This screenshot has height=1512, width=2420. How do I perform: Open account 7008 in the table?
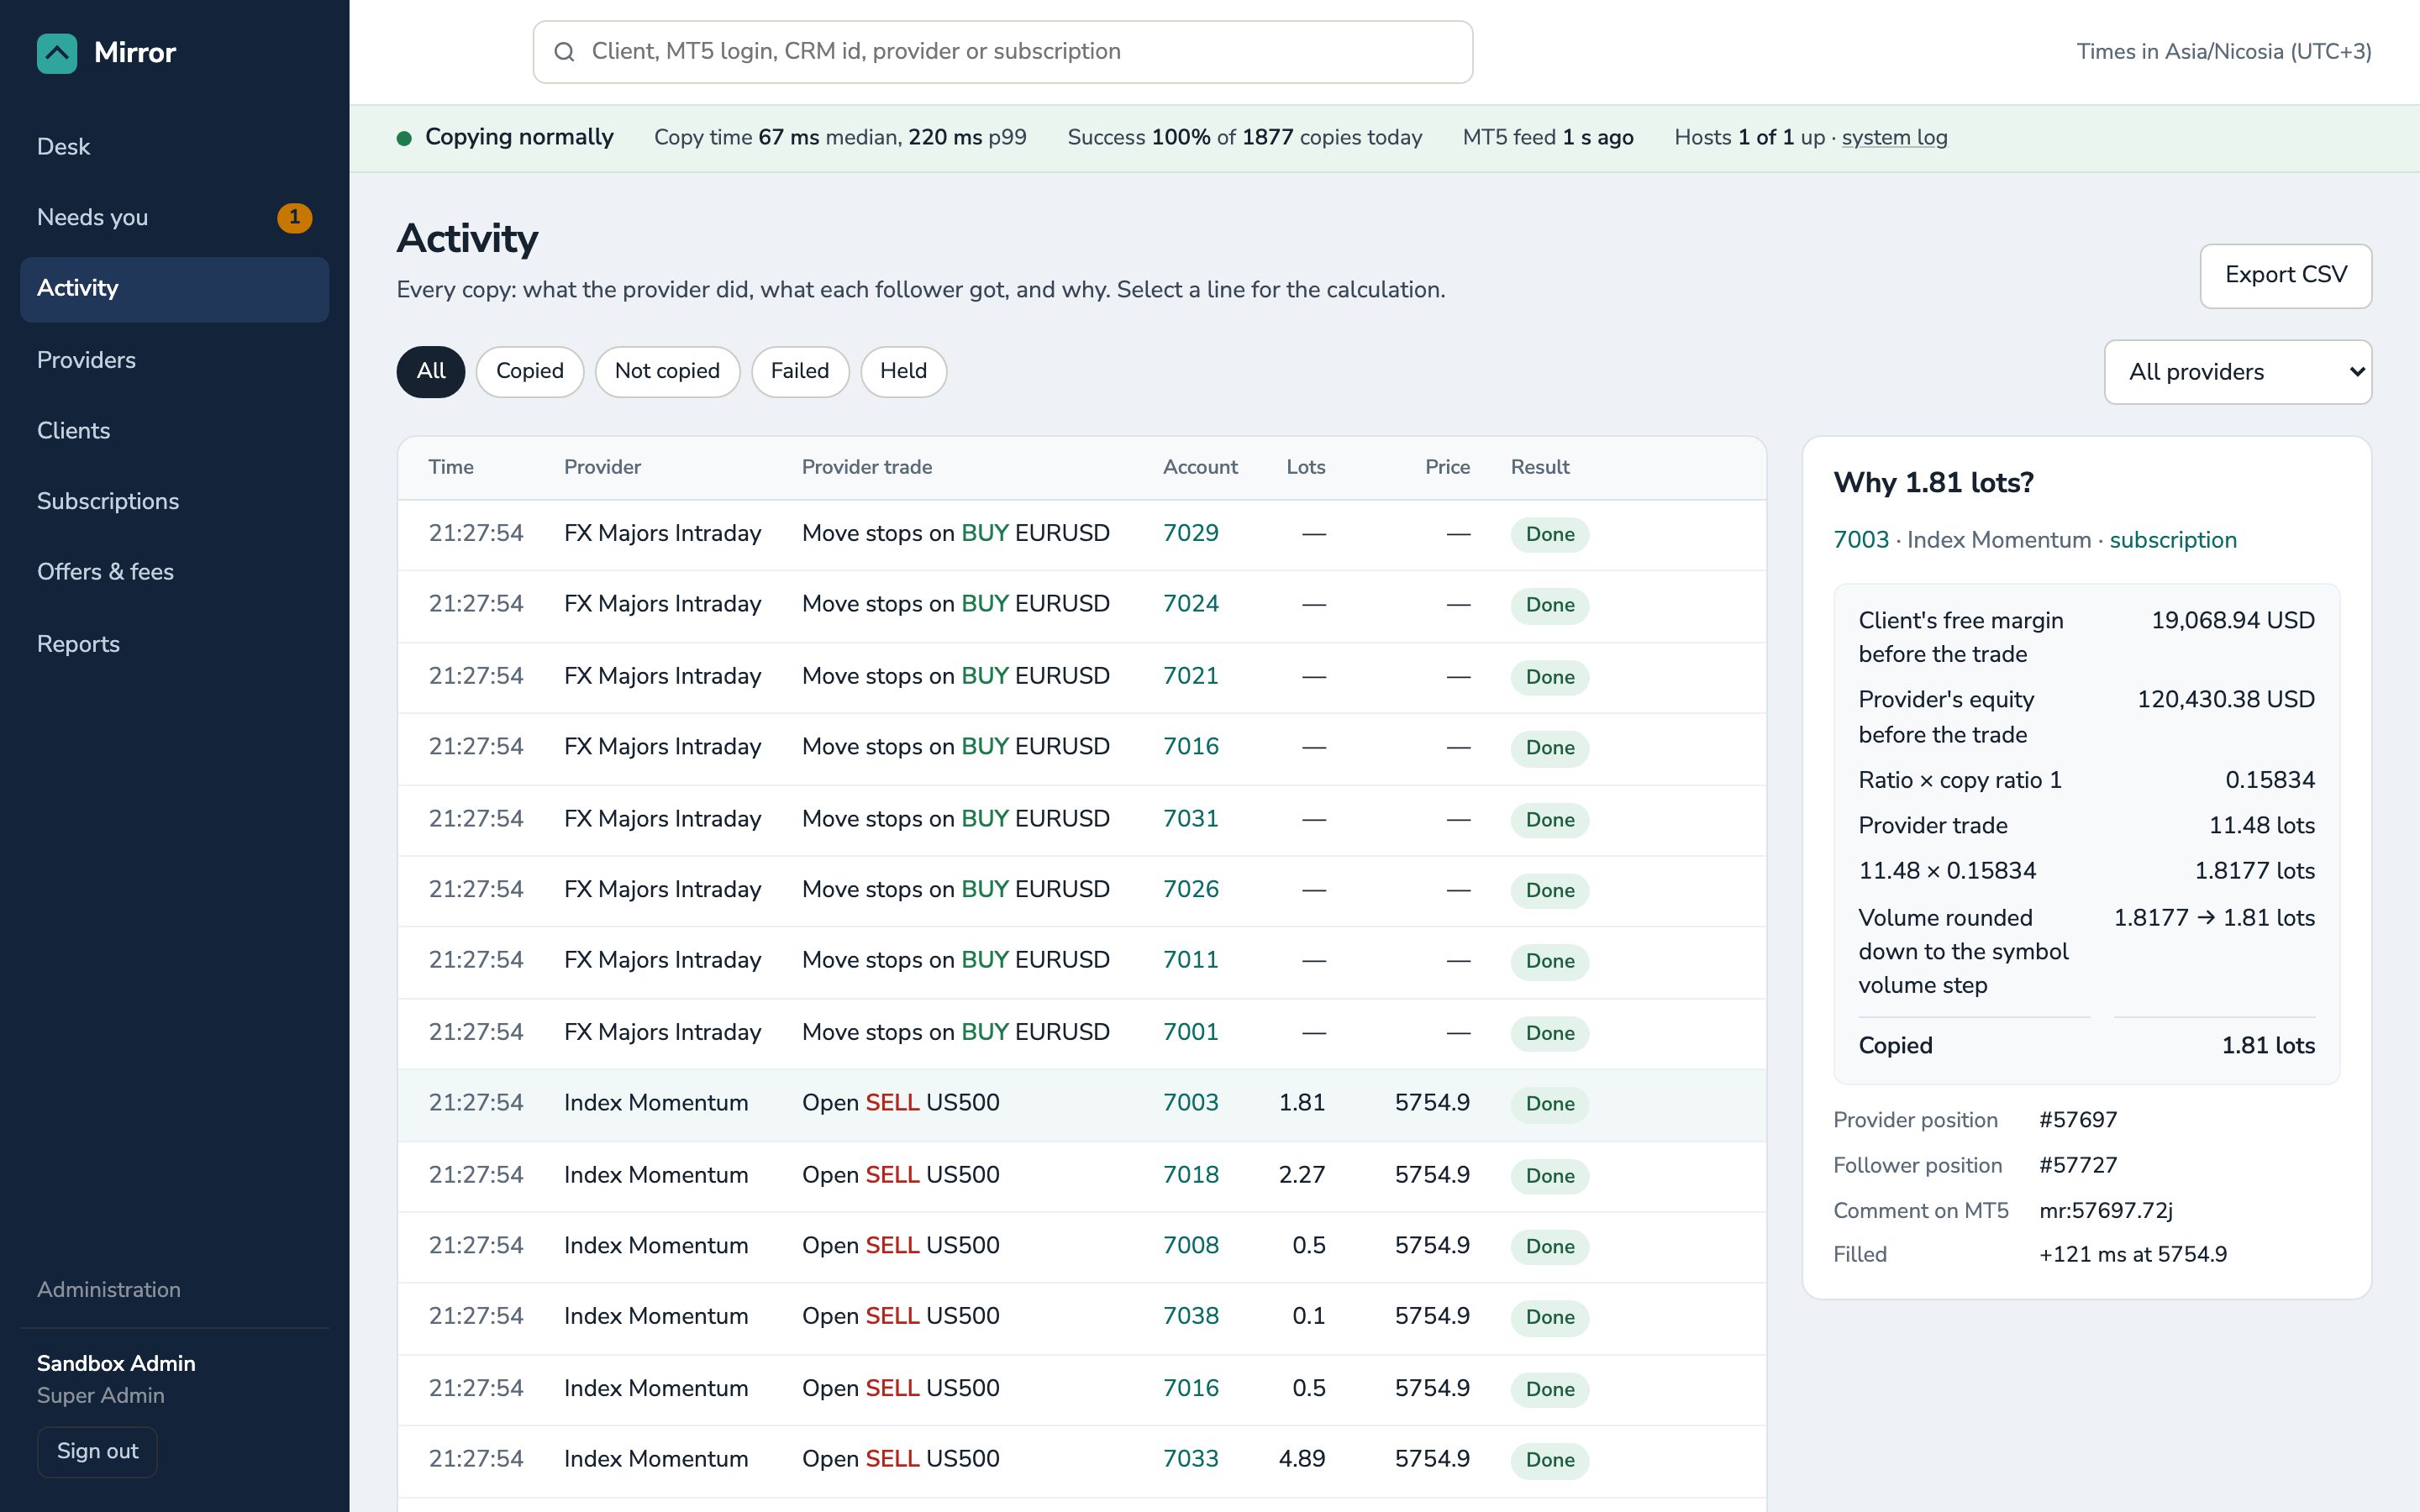1190,1246
